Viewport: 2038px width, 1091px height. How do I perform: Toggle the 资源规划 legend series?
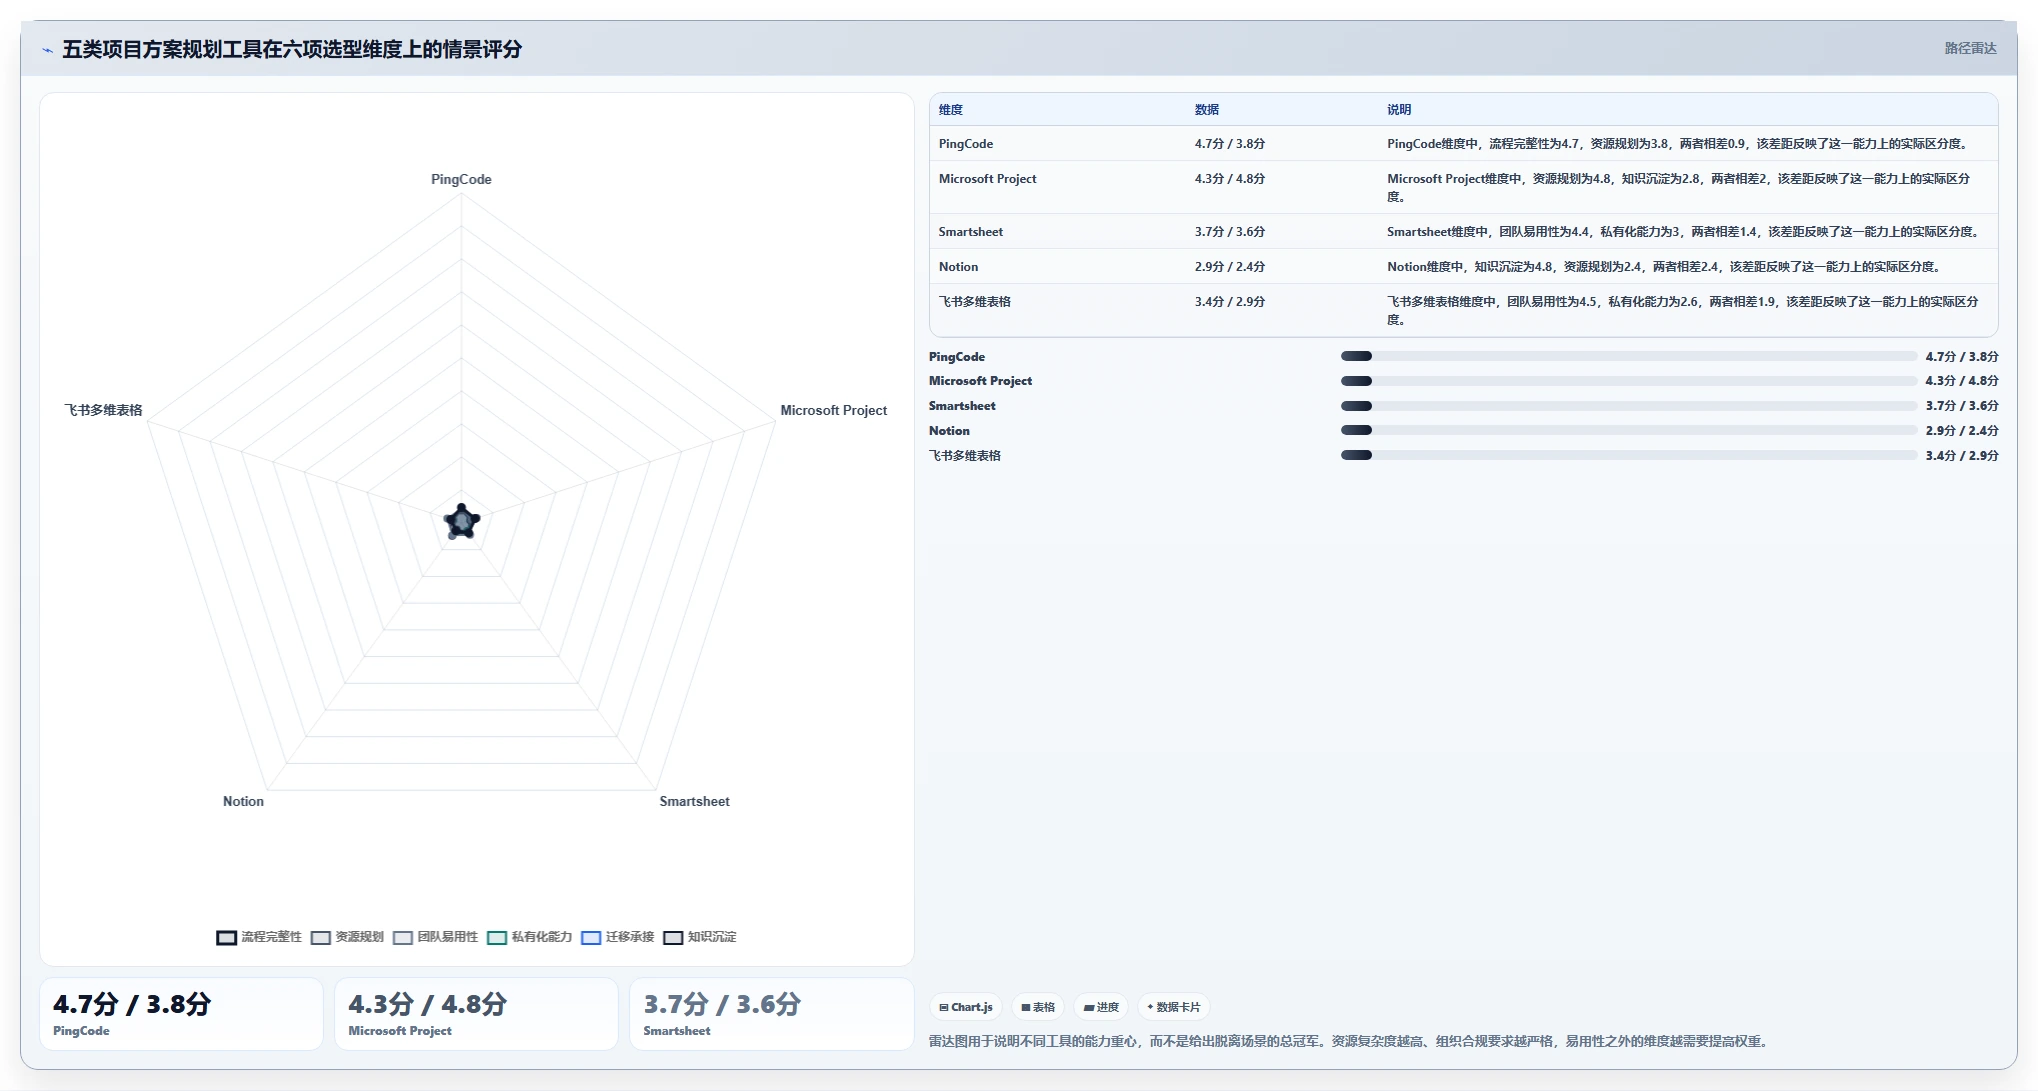(347, 937)
